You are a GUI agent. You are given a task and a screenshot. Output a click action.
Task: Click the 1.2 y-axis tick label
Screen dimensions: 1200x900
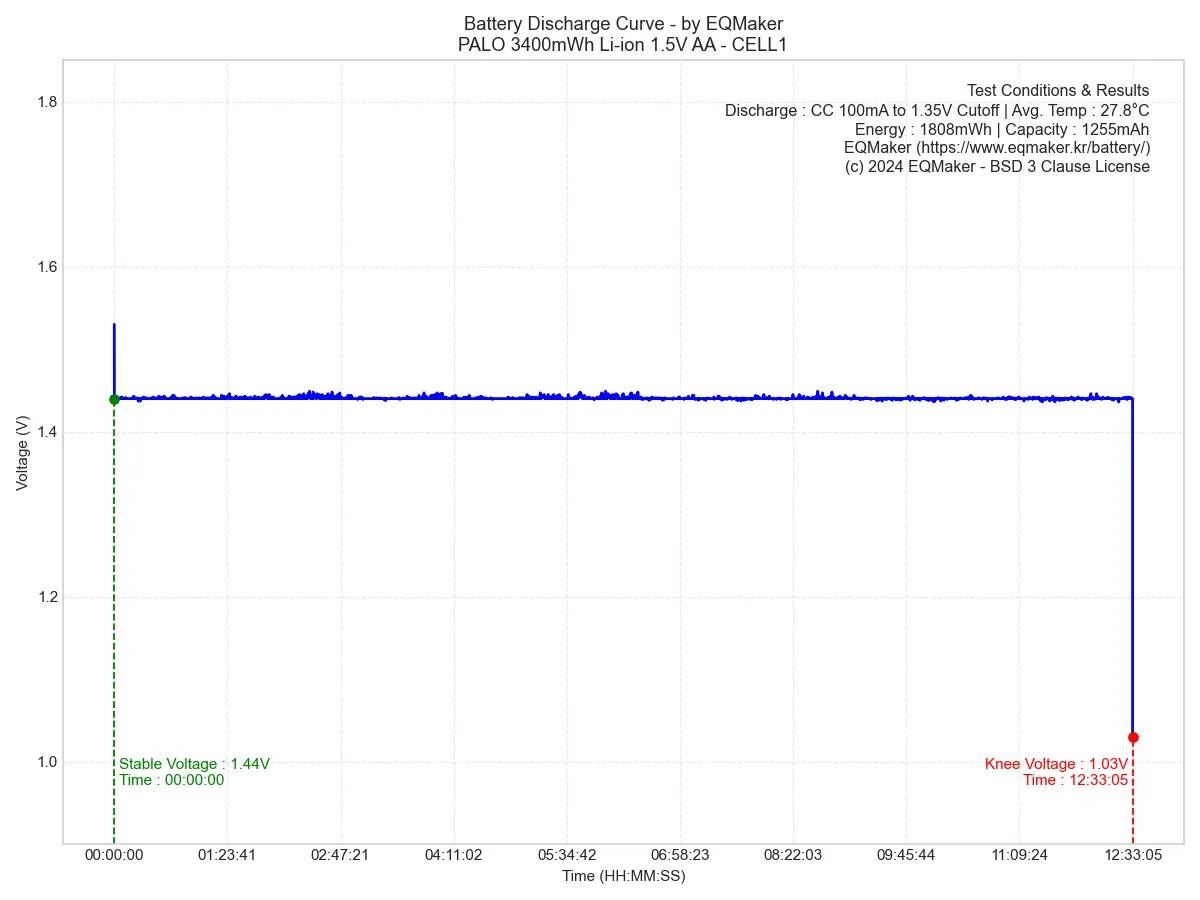point(47,597)
